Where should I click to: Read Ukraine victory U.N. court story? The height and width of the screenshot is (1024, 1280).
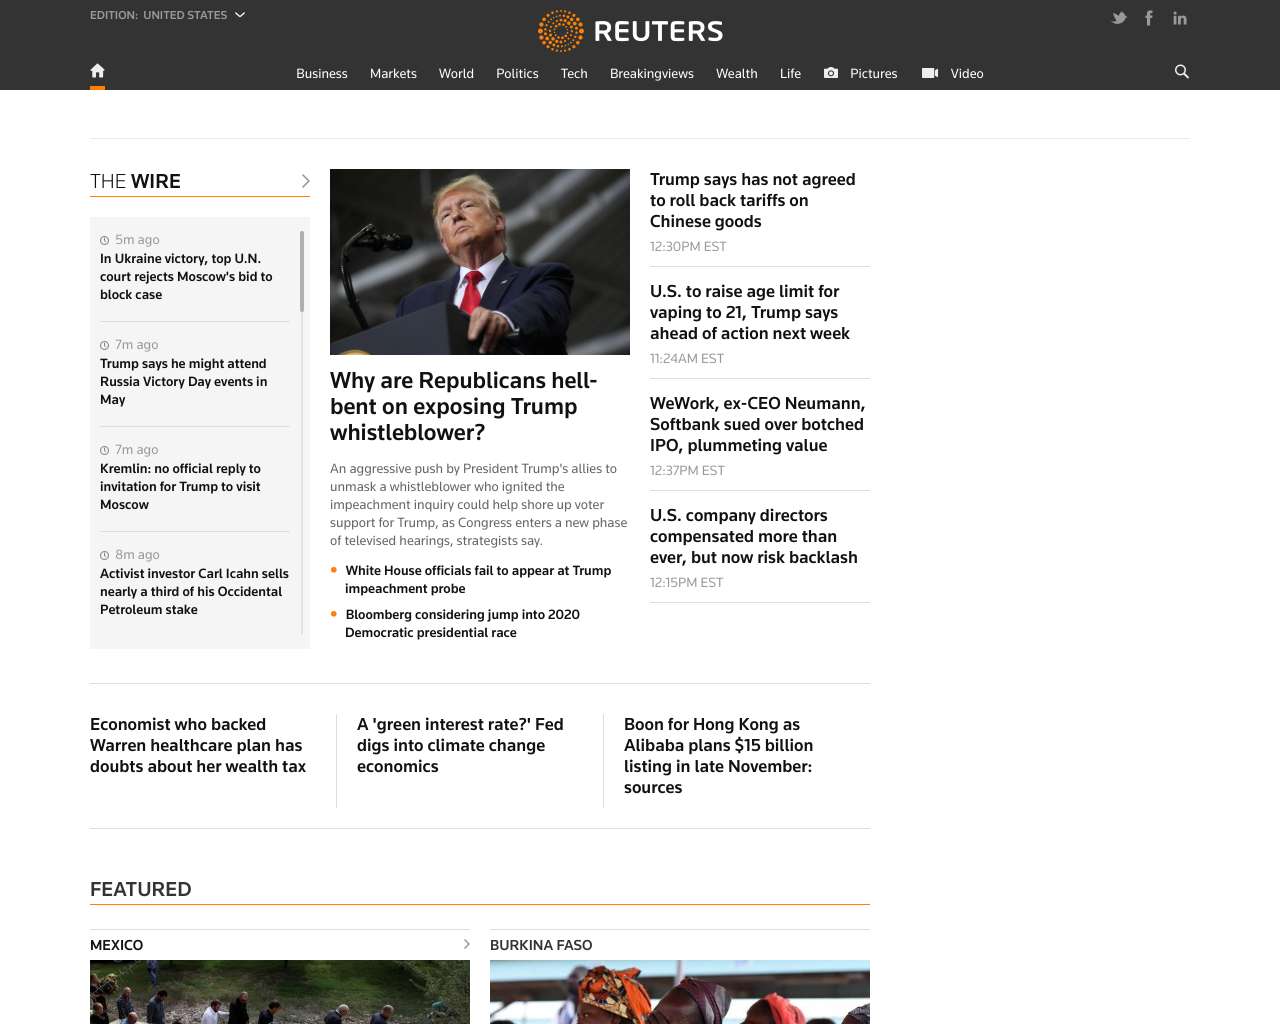coord(186,277)
